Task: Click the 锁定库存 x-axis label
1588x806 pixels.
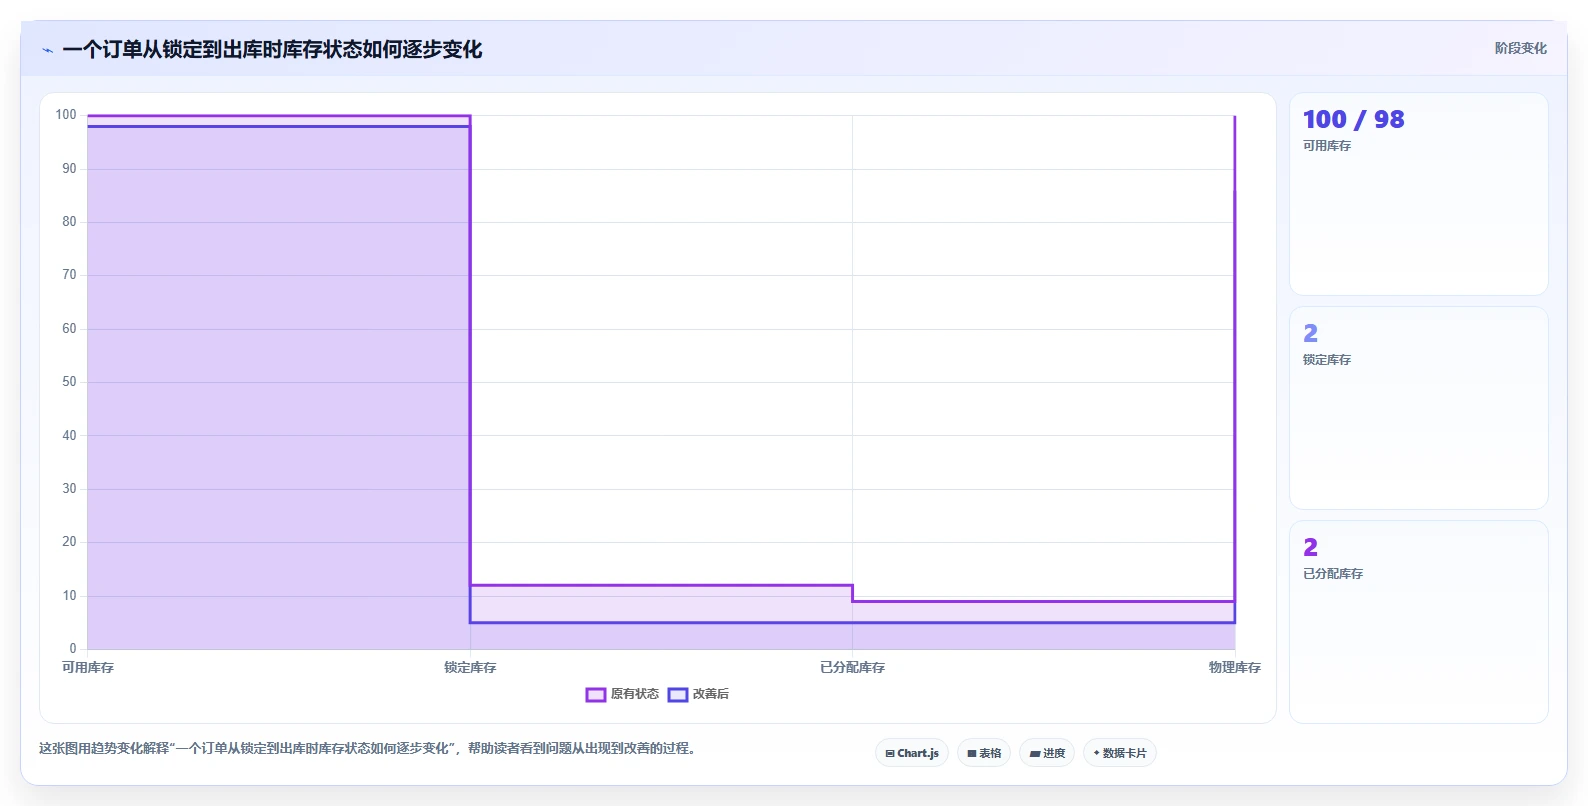Action: [x=470, y=667]
